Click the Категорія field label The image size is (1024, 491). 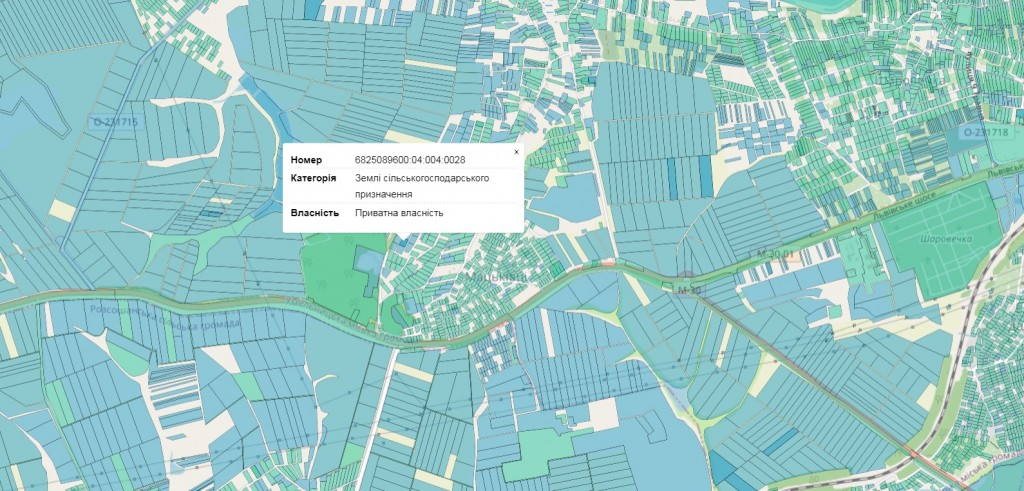(x=314, y=178)
